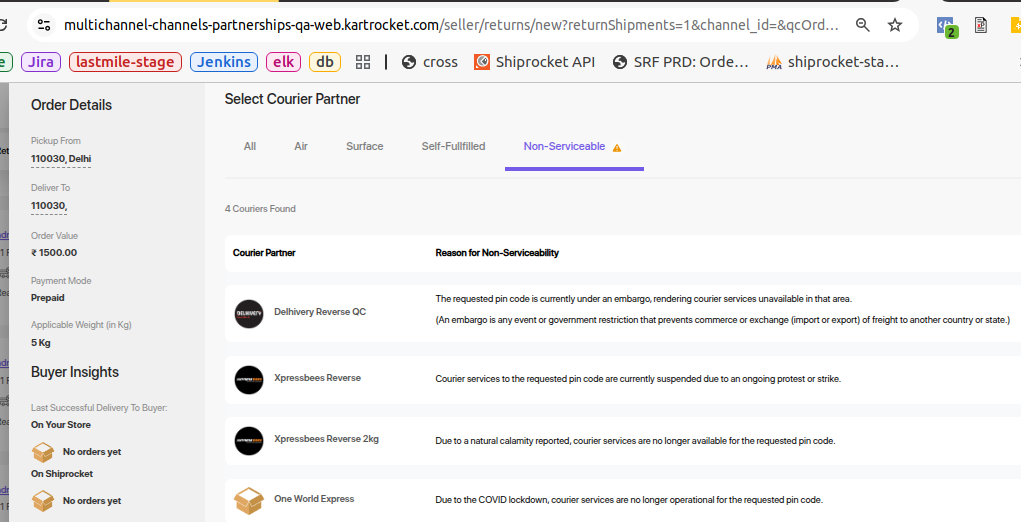Click the One World Express box icon
This screenshot has height=522, width=1021.
248,500
